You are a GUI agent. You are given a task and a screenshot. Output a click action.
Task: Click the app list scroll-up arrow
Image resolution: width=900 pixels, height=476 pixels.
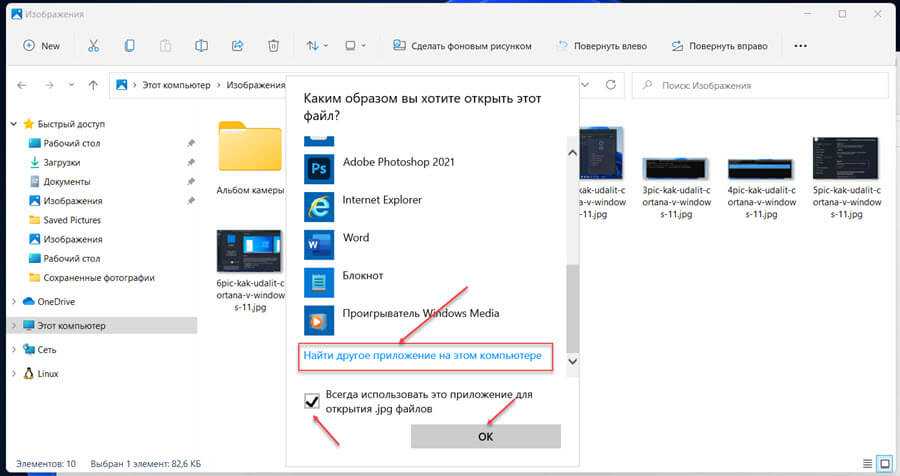(572, 153)
